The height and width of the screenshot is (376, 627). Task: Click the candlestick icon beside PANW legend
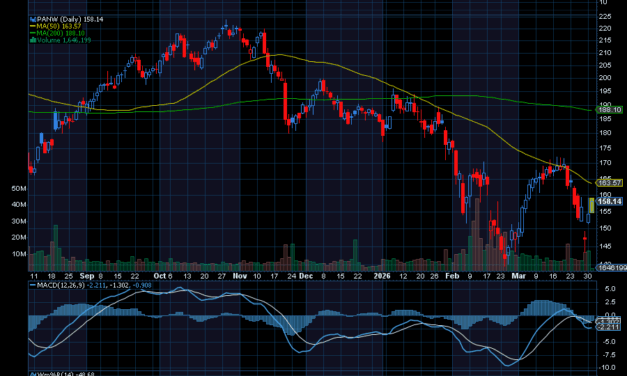[x=33, y=19]
